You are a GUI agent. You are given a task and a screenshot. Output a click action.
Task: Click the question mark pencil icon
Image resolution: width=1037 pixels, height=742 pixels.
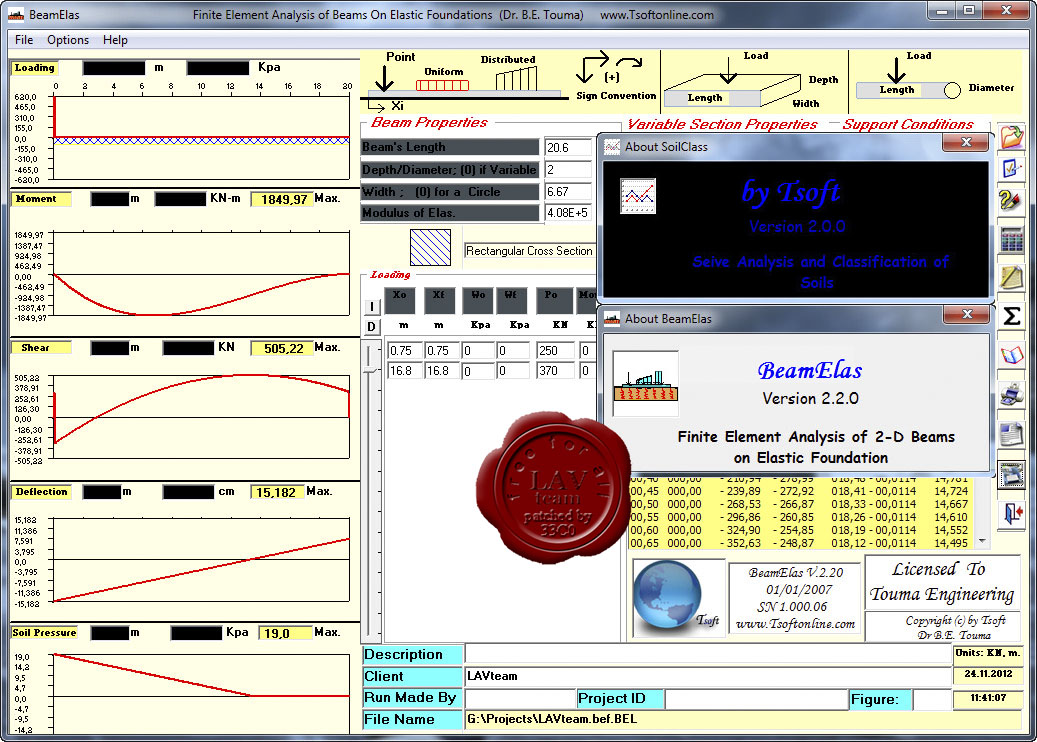1011,200
